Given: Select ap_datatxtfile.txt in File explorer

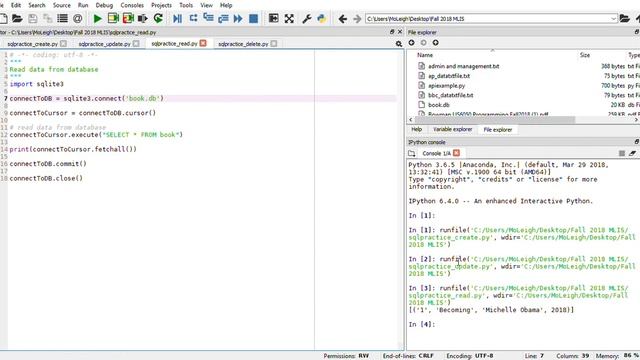Looking at the screenshot, I should coord(449,76).
